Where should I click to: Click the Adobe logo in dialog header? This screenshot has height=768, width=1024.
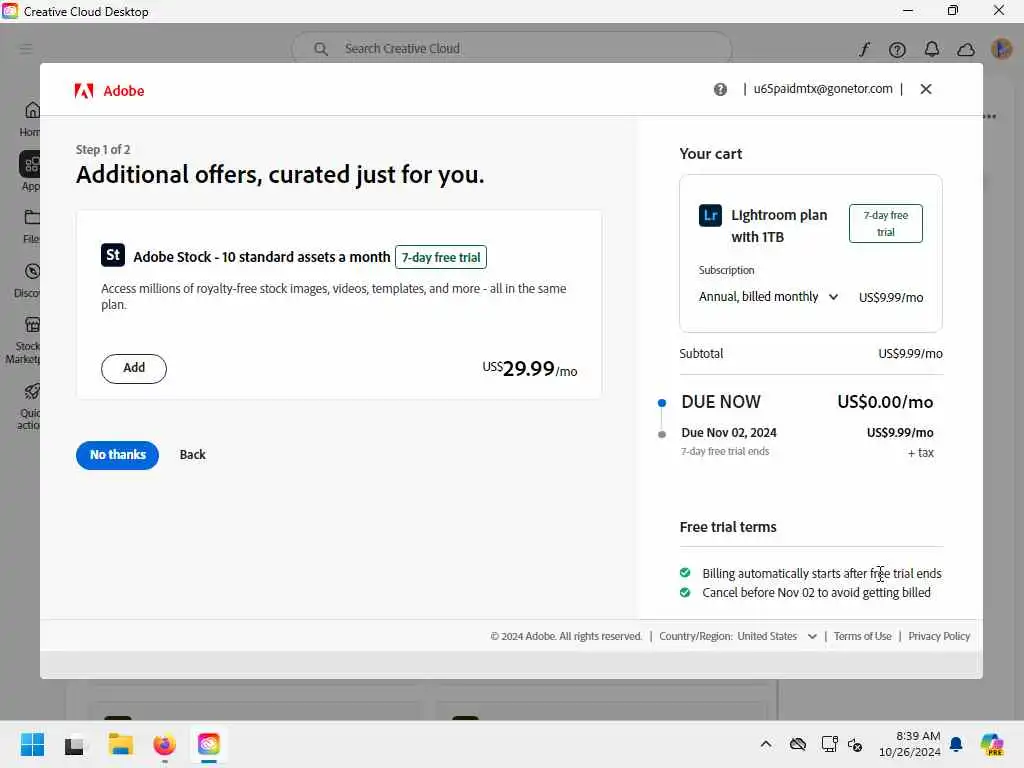pyautogui.click(x=109, y=91)
